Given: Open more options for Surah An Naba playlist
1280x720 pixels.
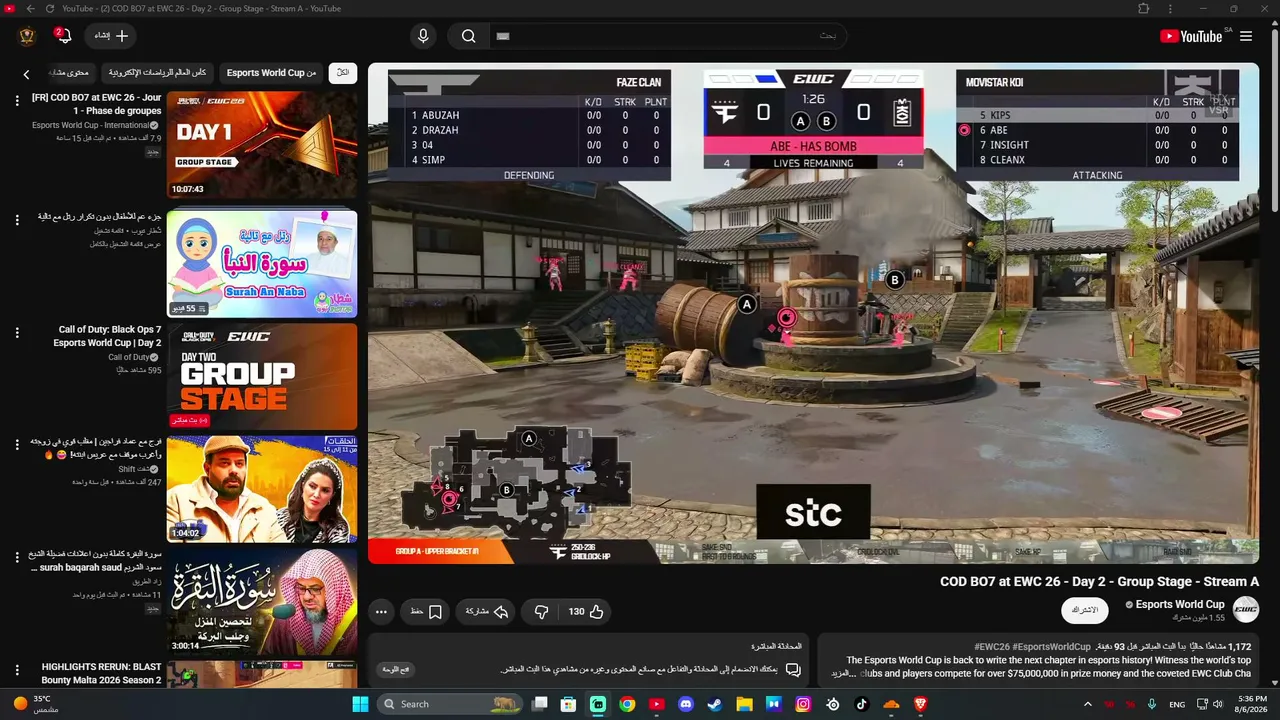Looking at the screenshot, I should coord(16,218).
